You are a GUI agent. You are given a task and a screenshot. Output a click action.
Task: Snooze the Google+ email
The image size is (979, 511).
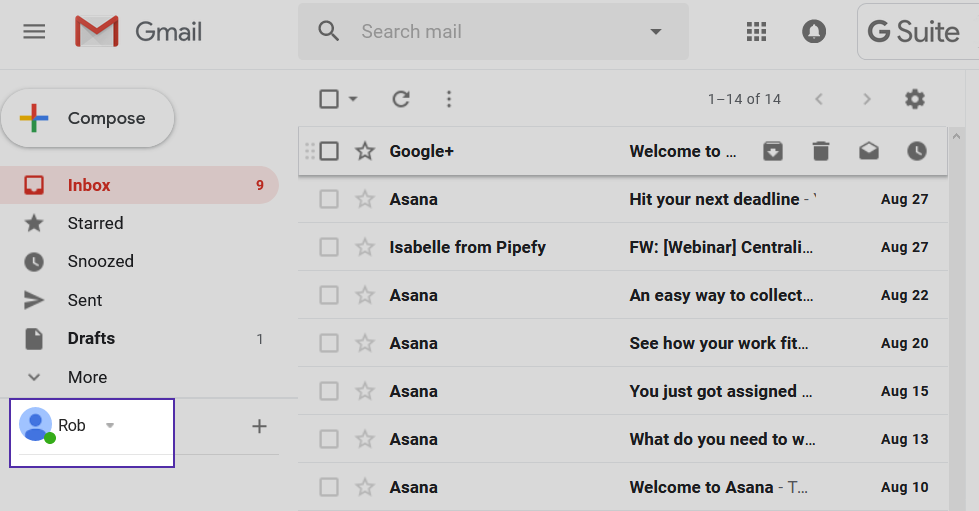click(917, 151)
